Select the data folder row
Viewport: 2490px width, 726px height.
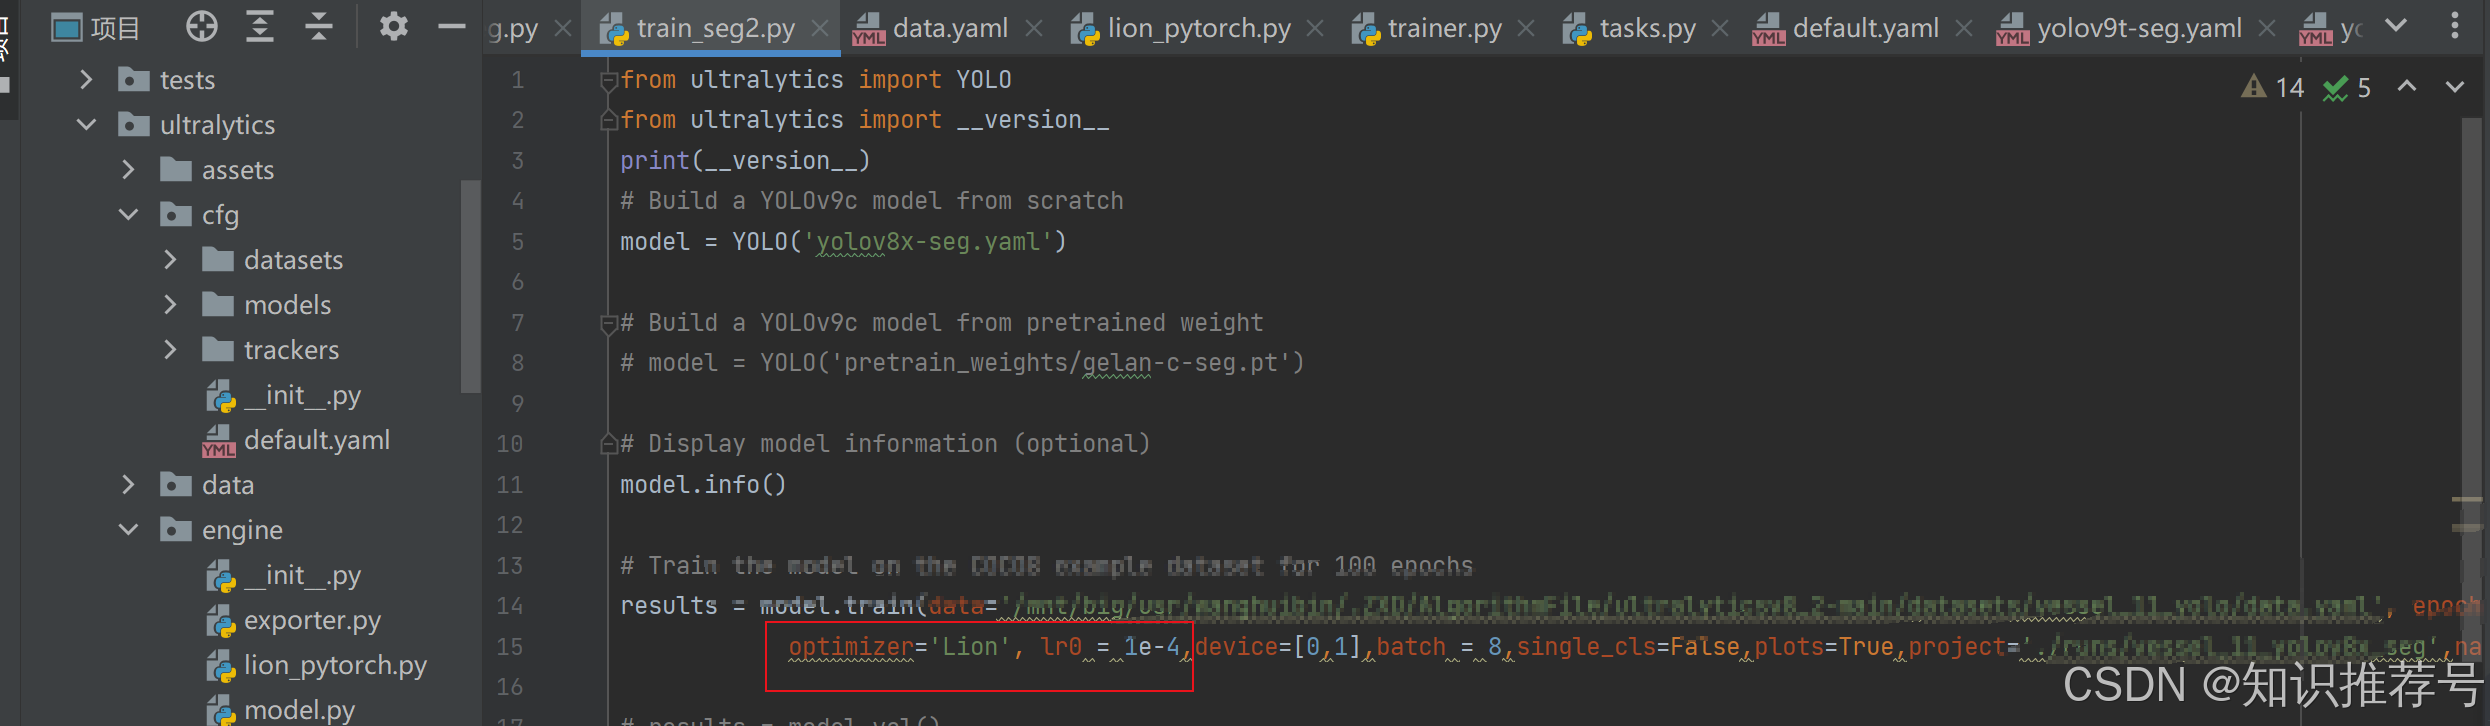pos(207,485)
